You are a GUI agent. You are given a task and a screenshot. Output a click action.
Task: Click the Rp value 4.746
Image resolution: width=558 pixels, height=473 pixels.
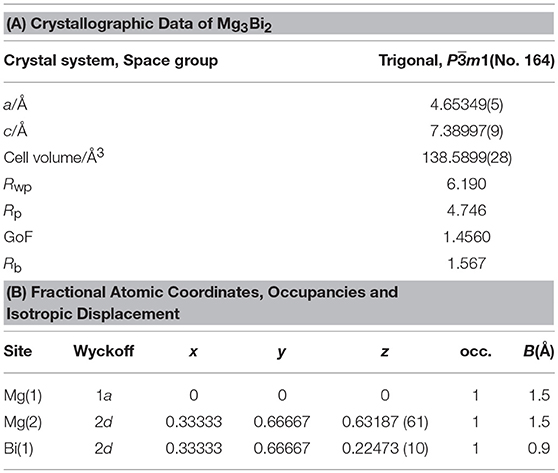tap(467, 210)
